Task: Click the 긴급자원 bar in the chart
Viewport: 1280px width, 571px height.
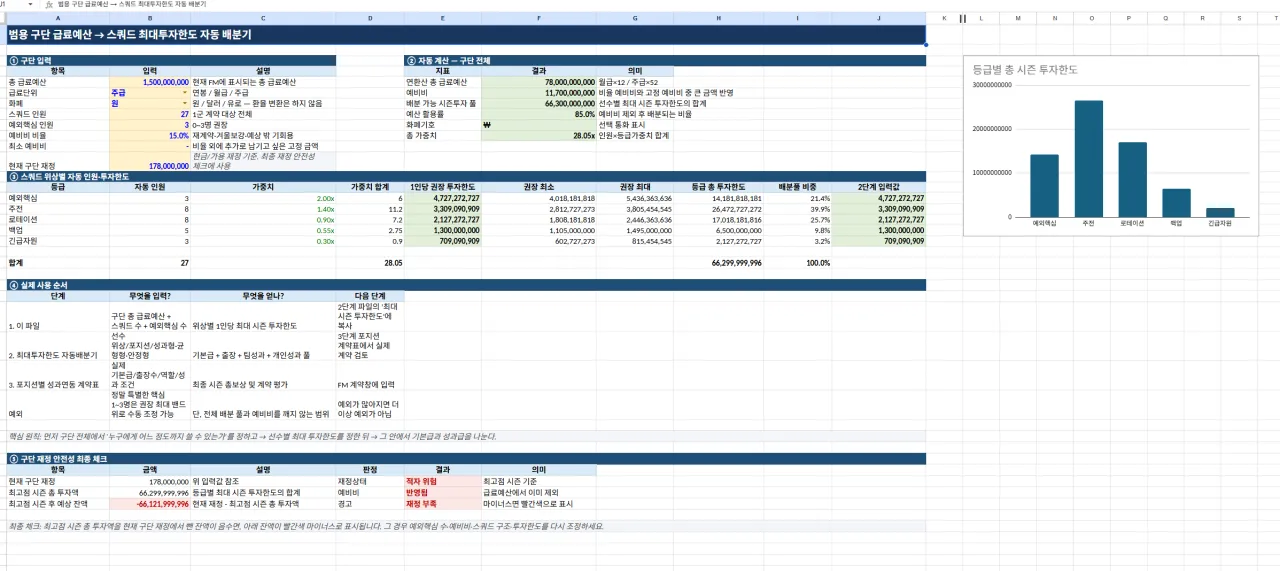Action: [x=1220, y=212]
